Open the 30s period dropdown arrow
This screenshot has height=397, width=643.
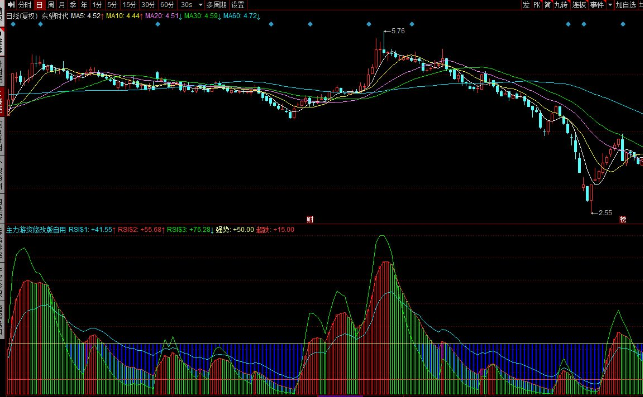201,5
